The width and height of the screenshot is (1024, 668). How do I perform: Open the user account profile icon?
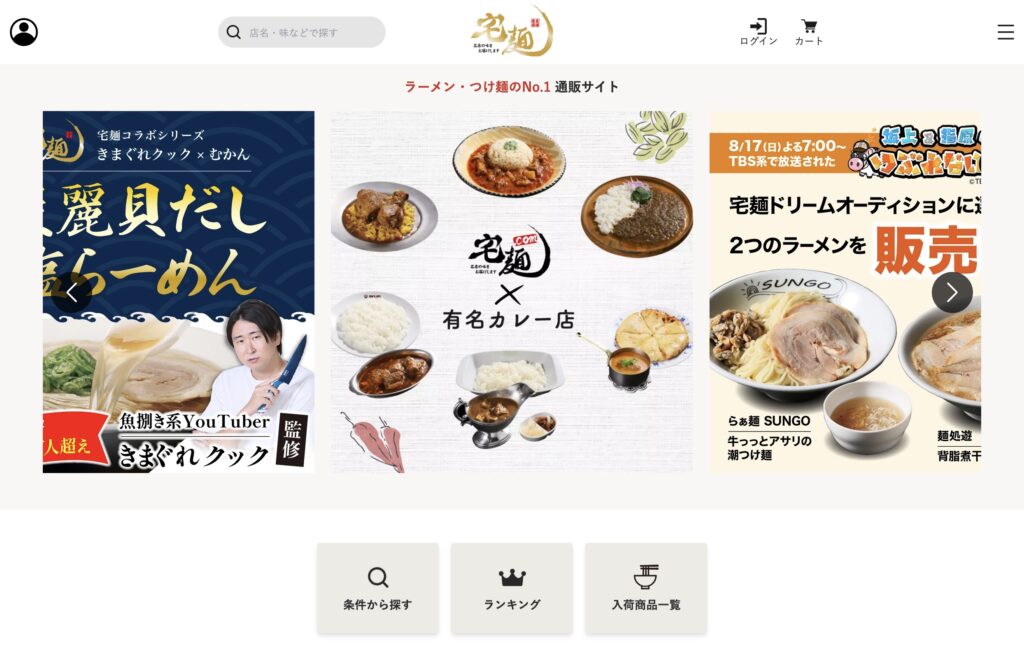coord(24,32)
